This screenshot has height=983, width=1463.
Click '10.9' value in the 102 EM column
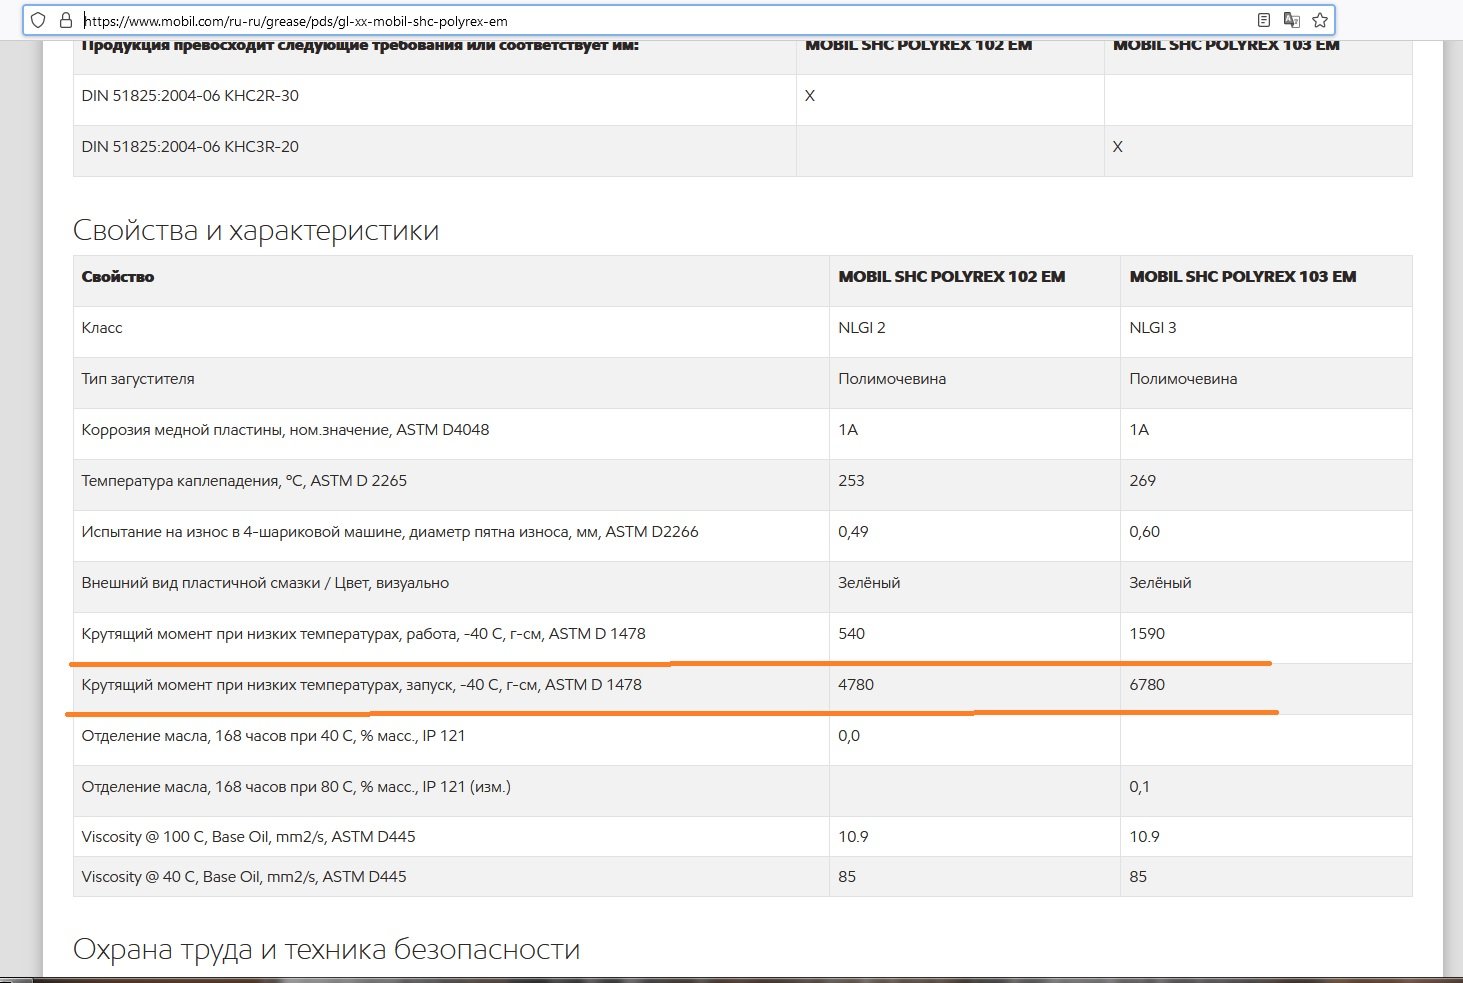click(853, 837)
